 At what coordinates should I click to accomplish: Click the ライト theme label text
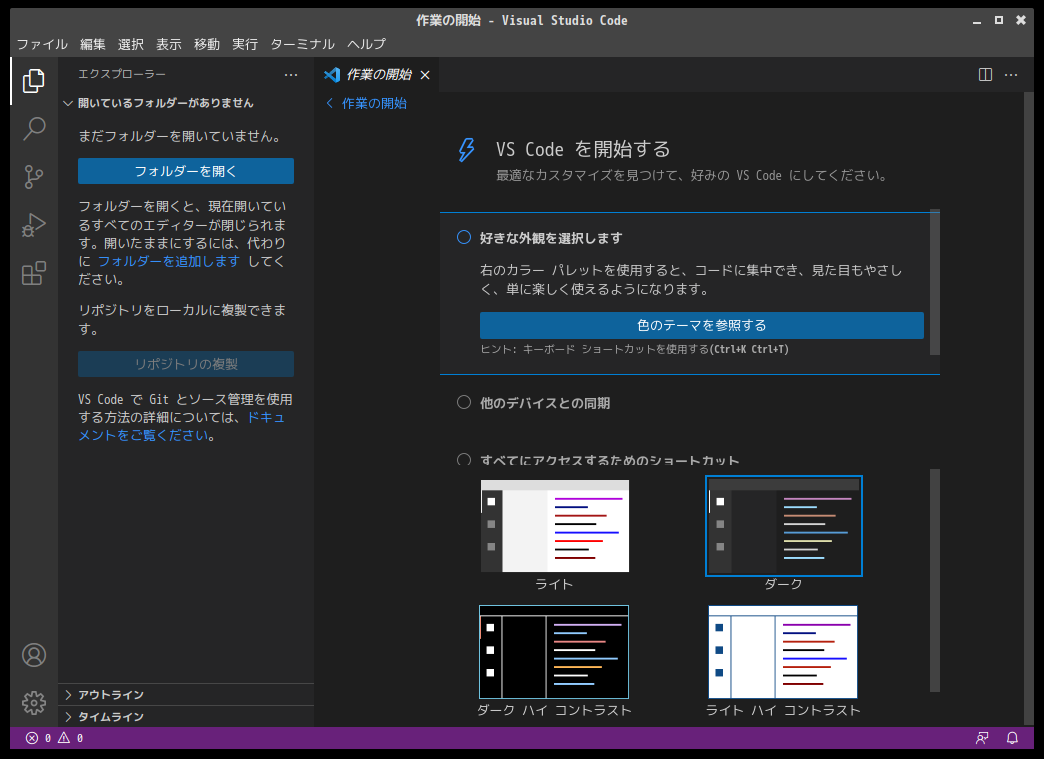point(554,584)
